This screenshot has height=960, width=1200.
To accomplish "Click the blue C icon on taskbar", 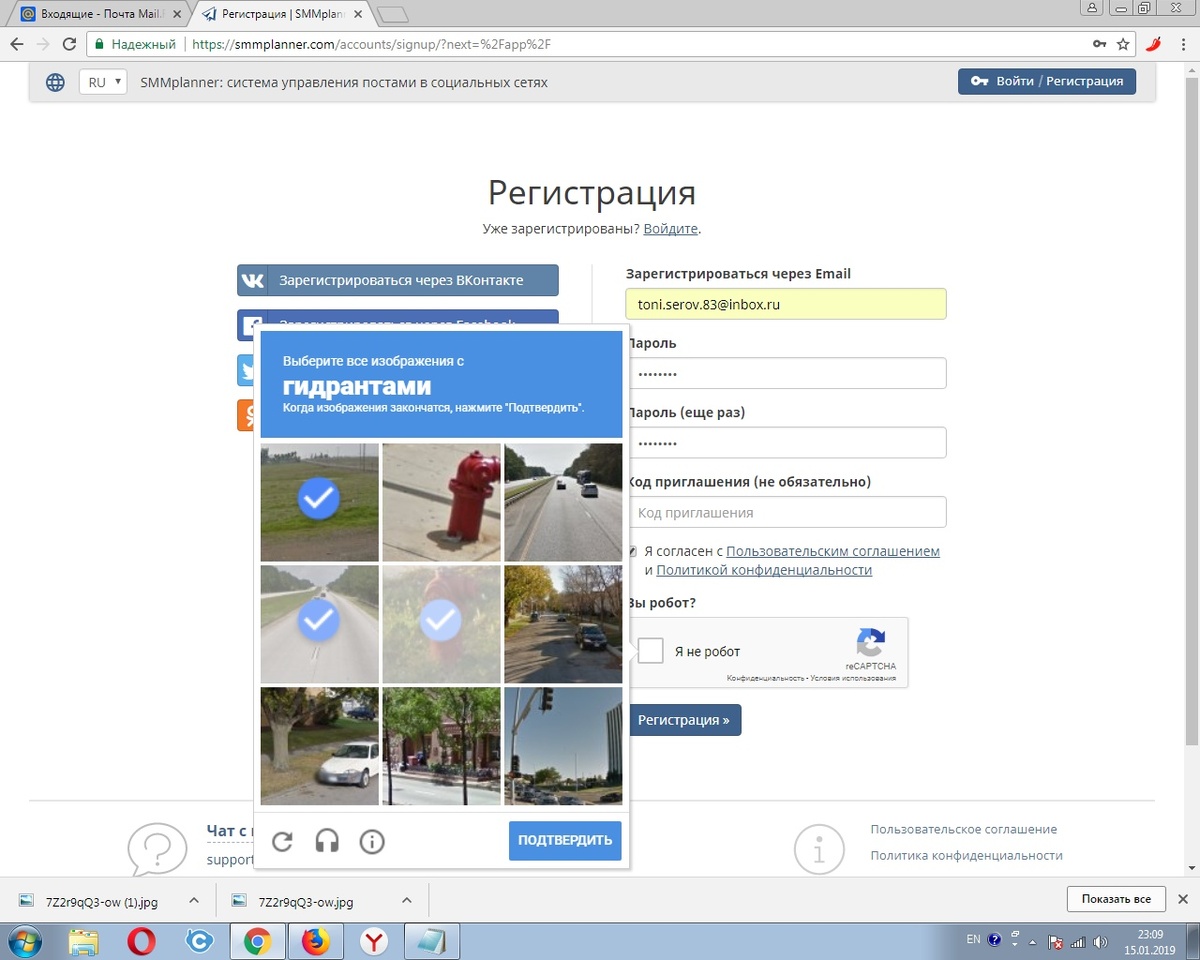I will 200,941.
